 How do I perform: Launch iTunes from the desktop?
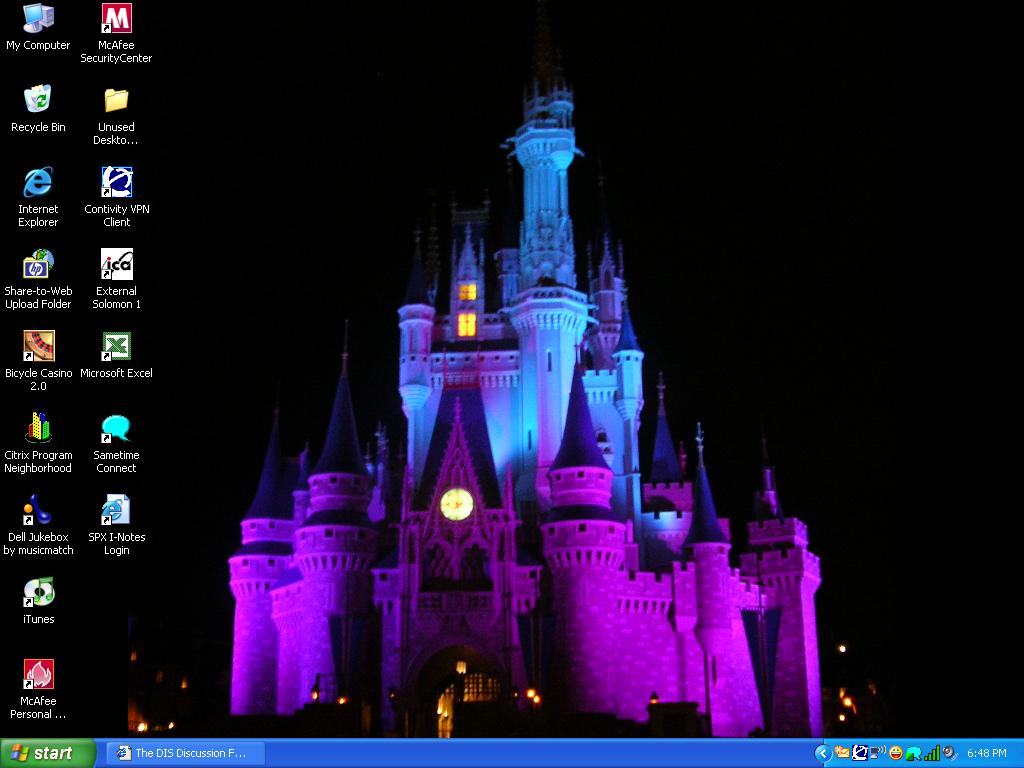point(38,601)
